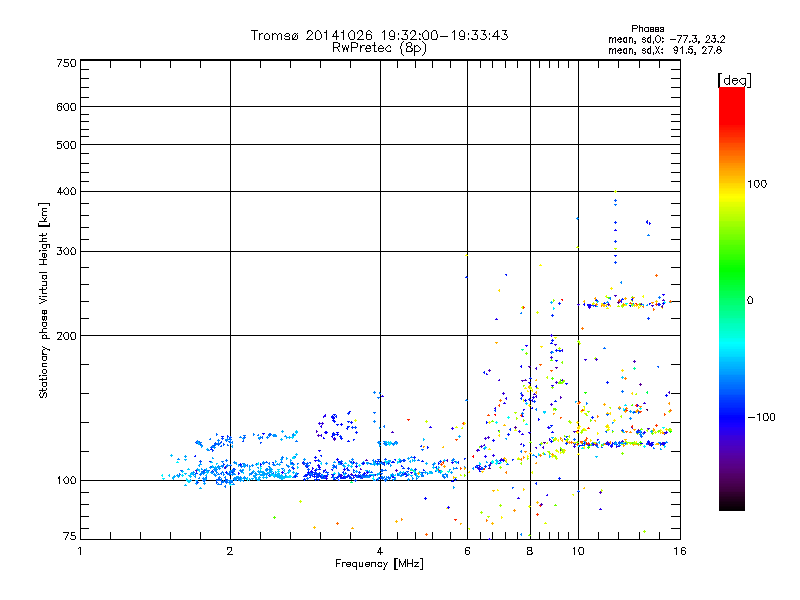Click the x-axis tick '1'
800x600 pixels.
pos(80,551)
